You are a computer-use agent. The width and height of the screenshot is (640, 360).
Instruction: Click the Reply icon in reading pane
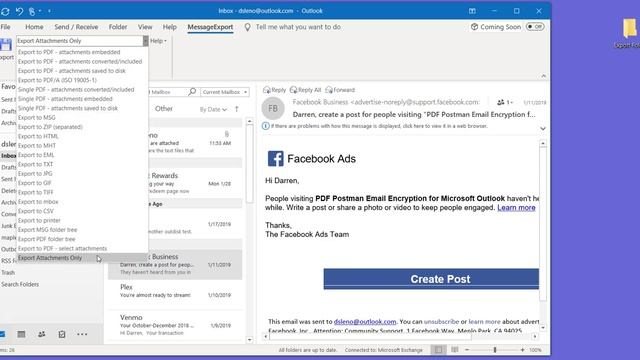267,90
